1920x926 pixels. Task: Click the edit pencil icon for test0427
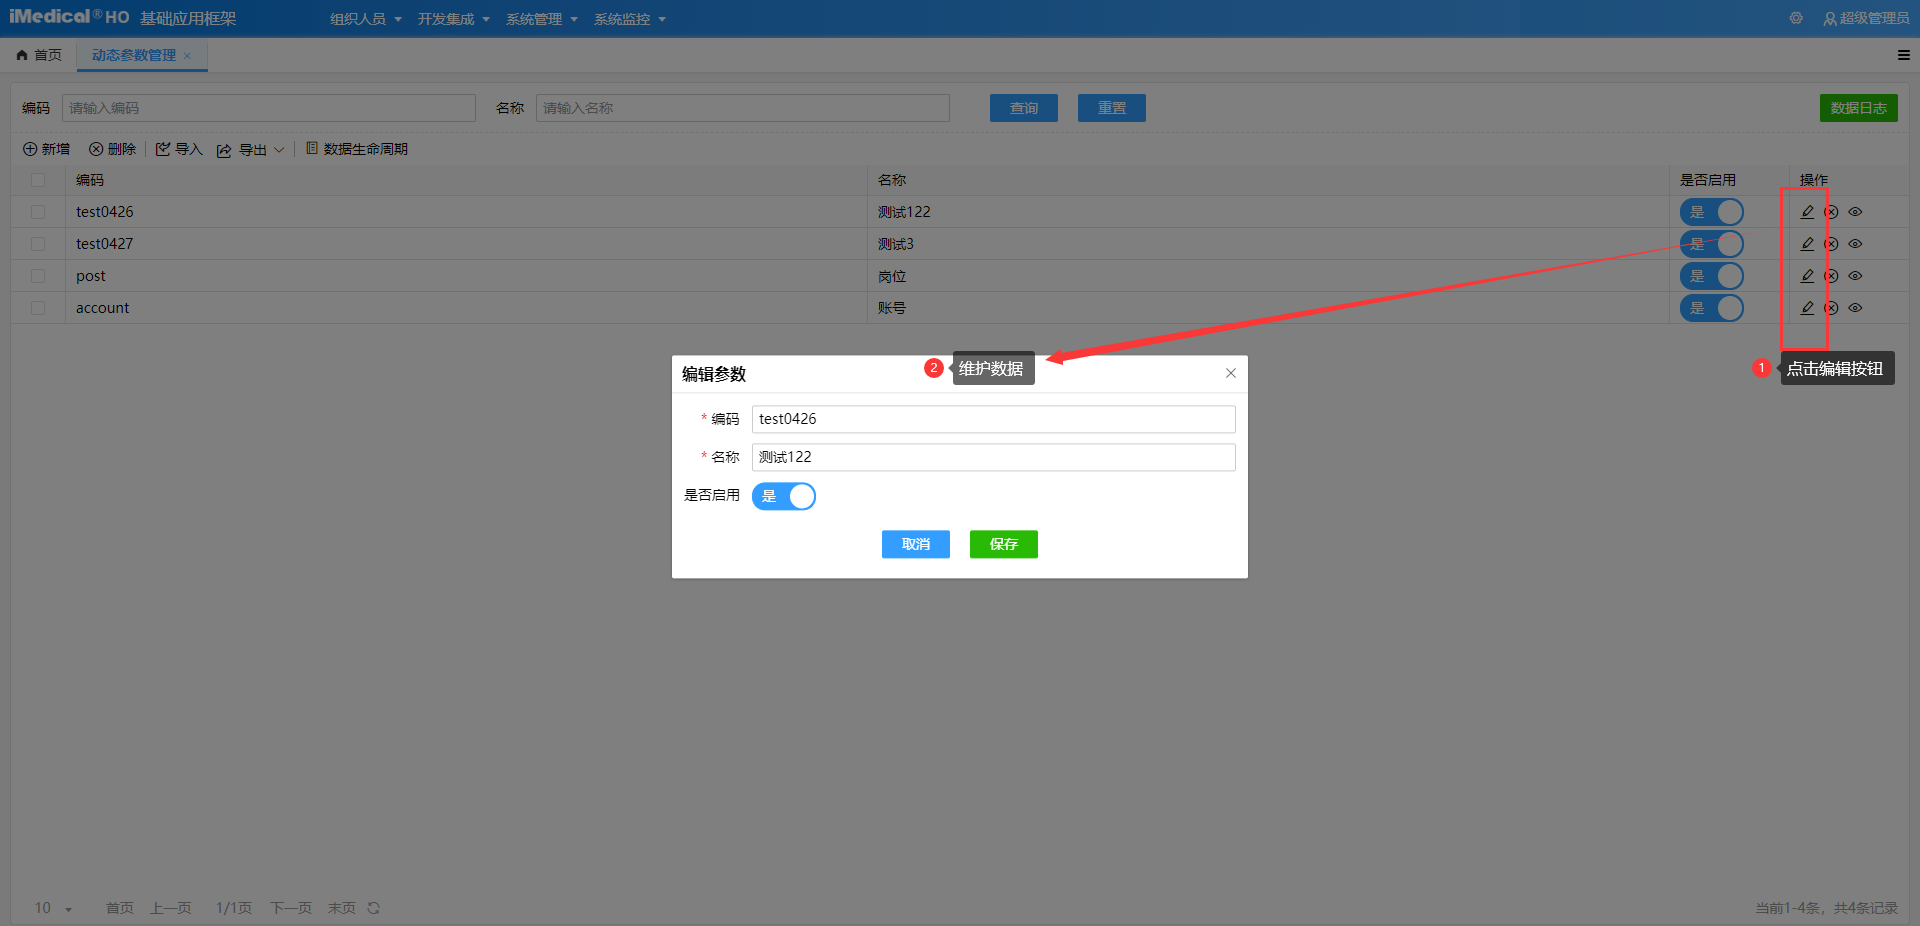click(1807, 244)
